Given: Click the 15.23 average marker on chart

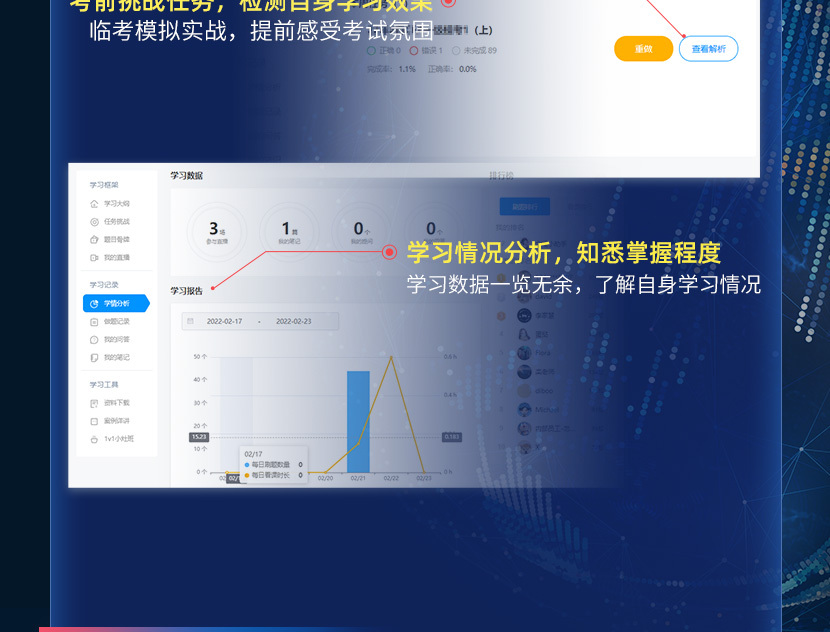Looking at the screenshot, I should click(x=199, y=437).
